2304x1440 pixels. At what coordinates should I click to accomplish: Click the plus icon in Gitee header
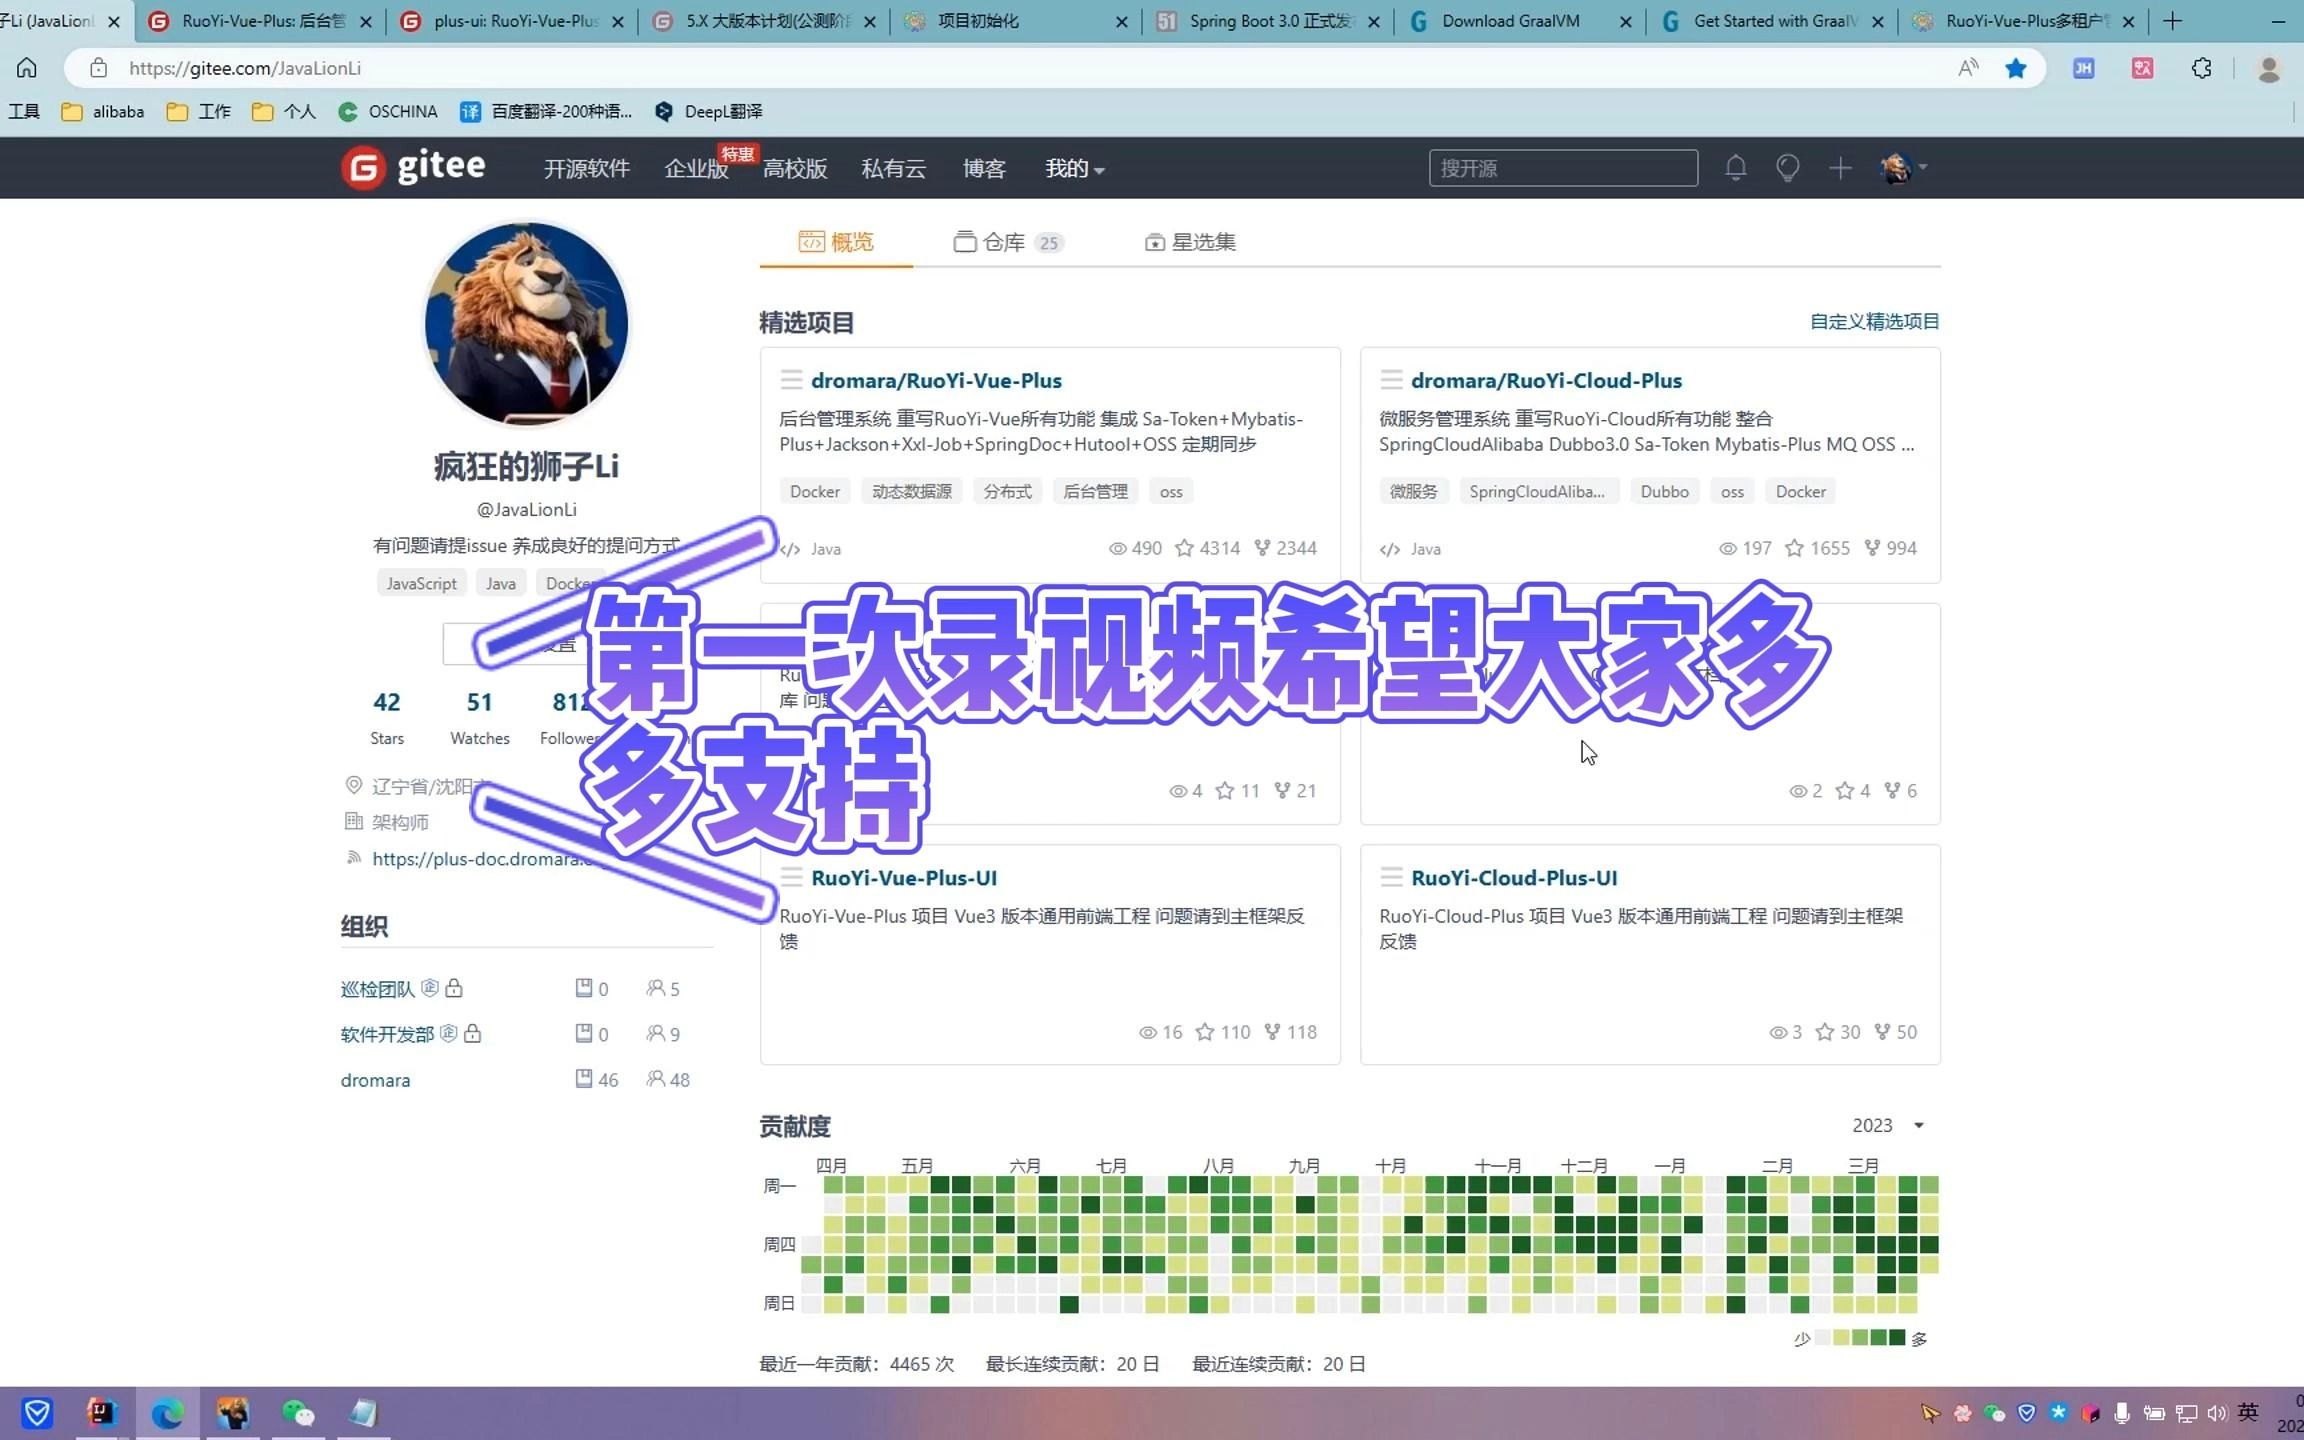point(1840,168)
